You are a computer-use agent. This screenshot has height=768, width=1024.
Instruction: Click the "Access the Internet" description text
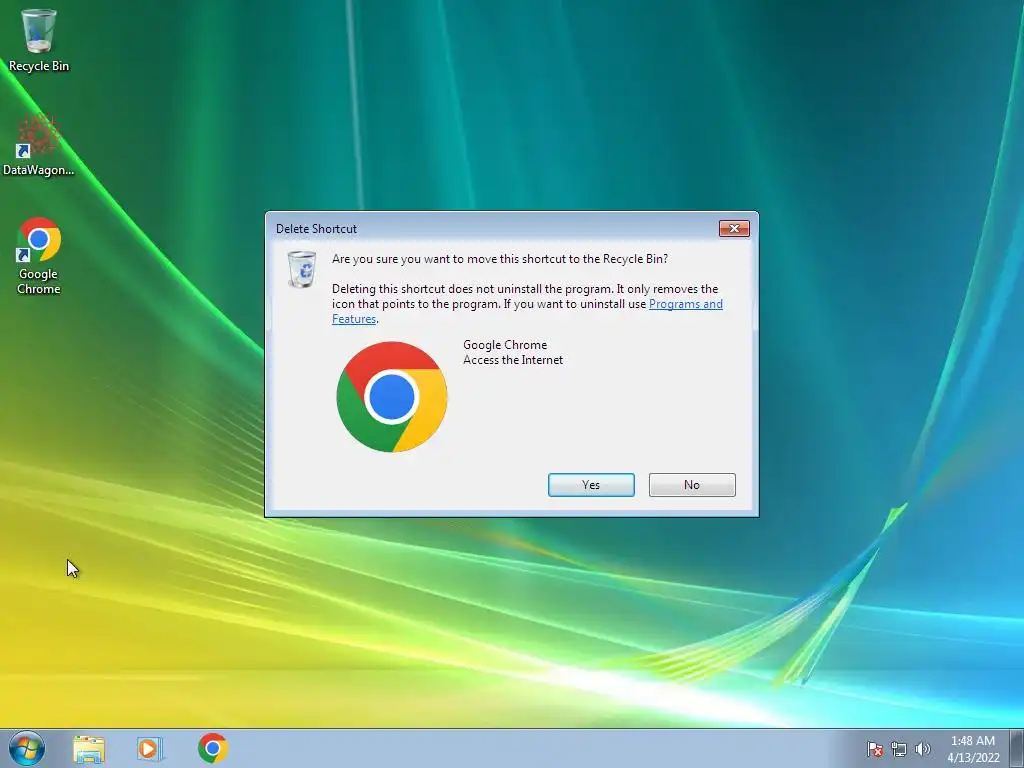pos(513,360)
